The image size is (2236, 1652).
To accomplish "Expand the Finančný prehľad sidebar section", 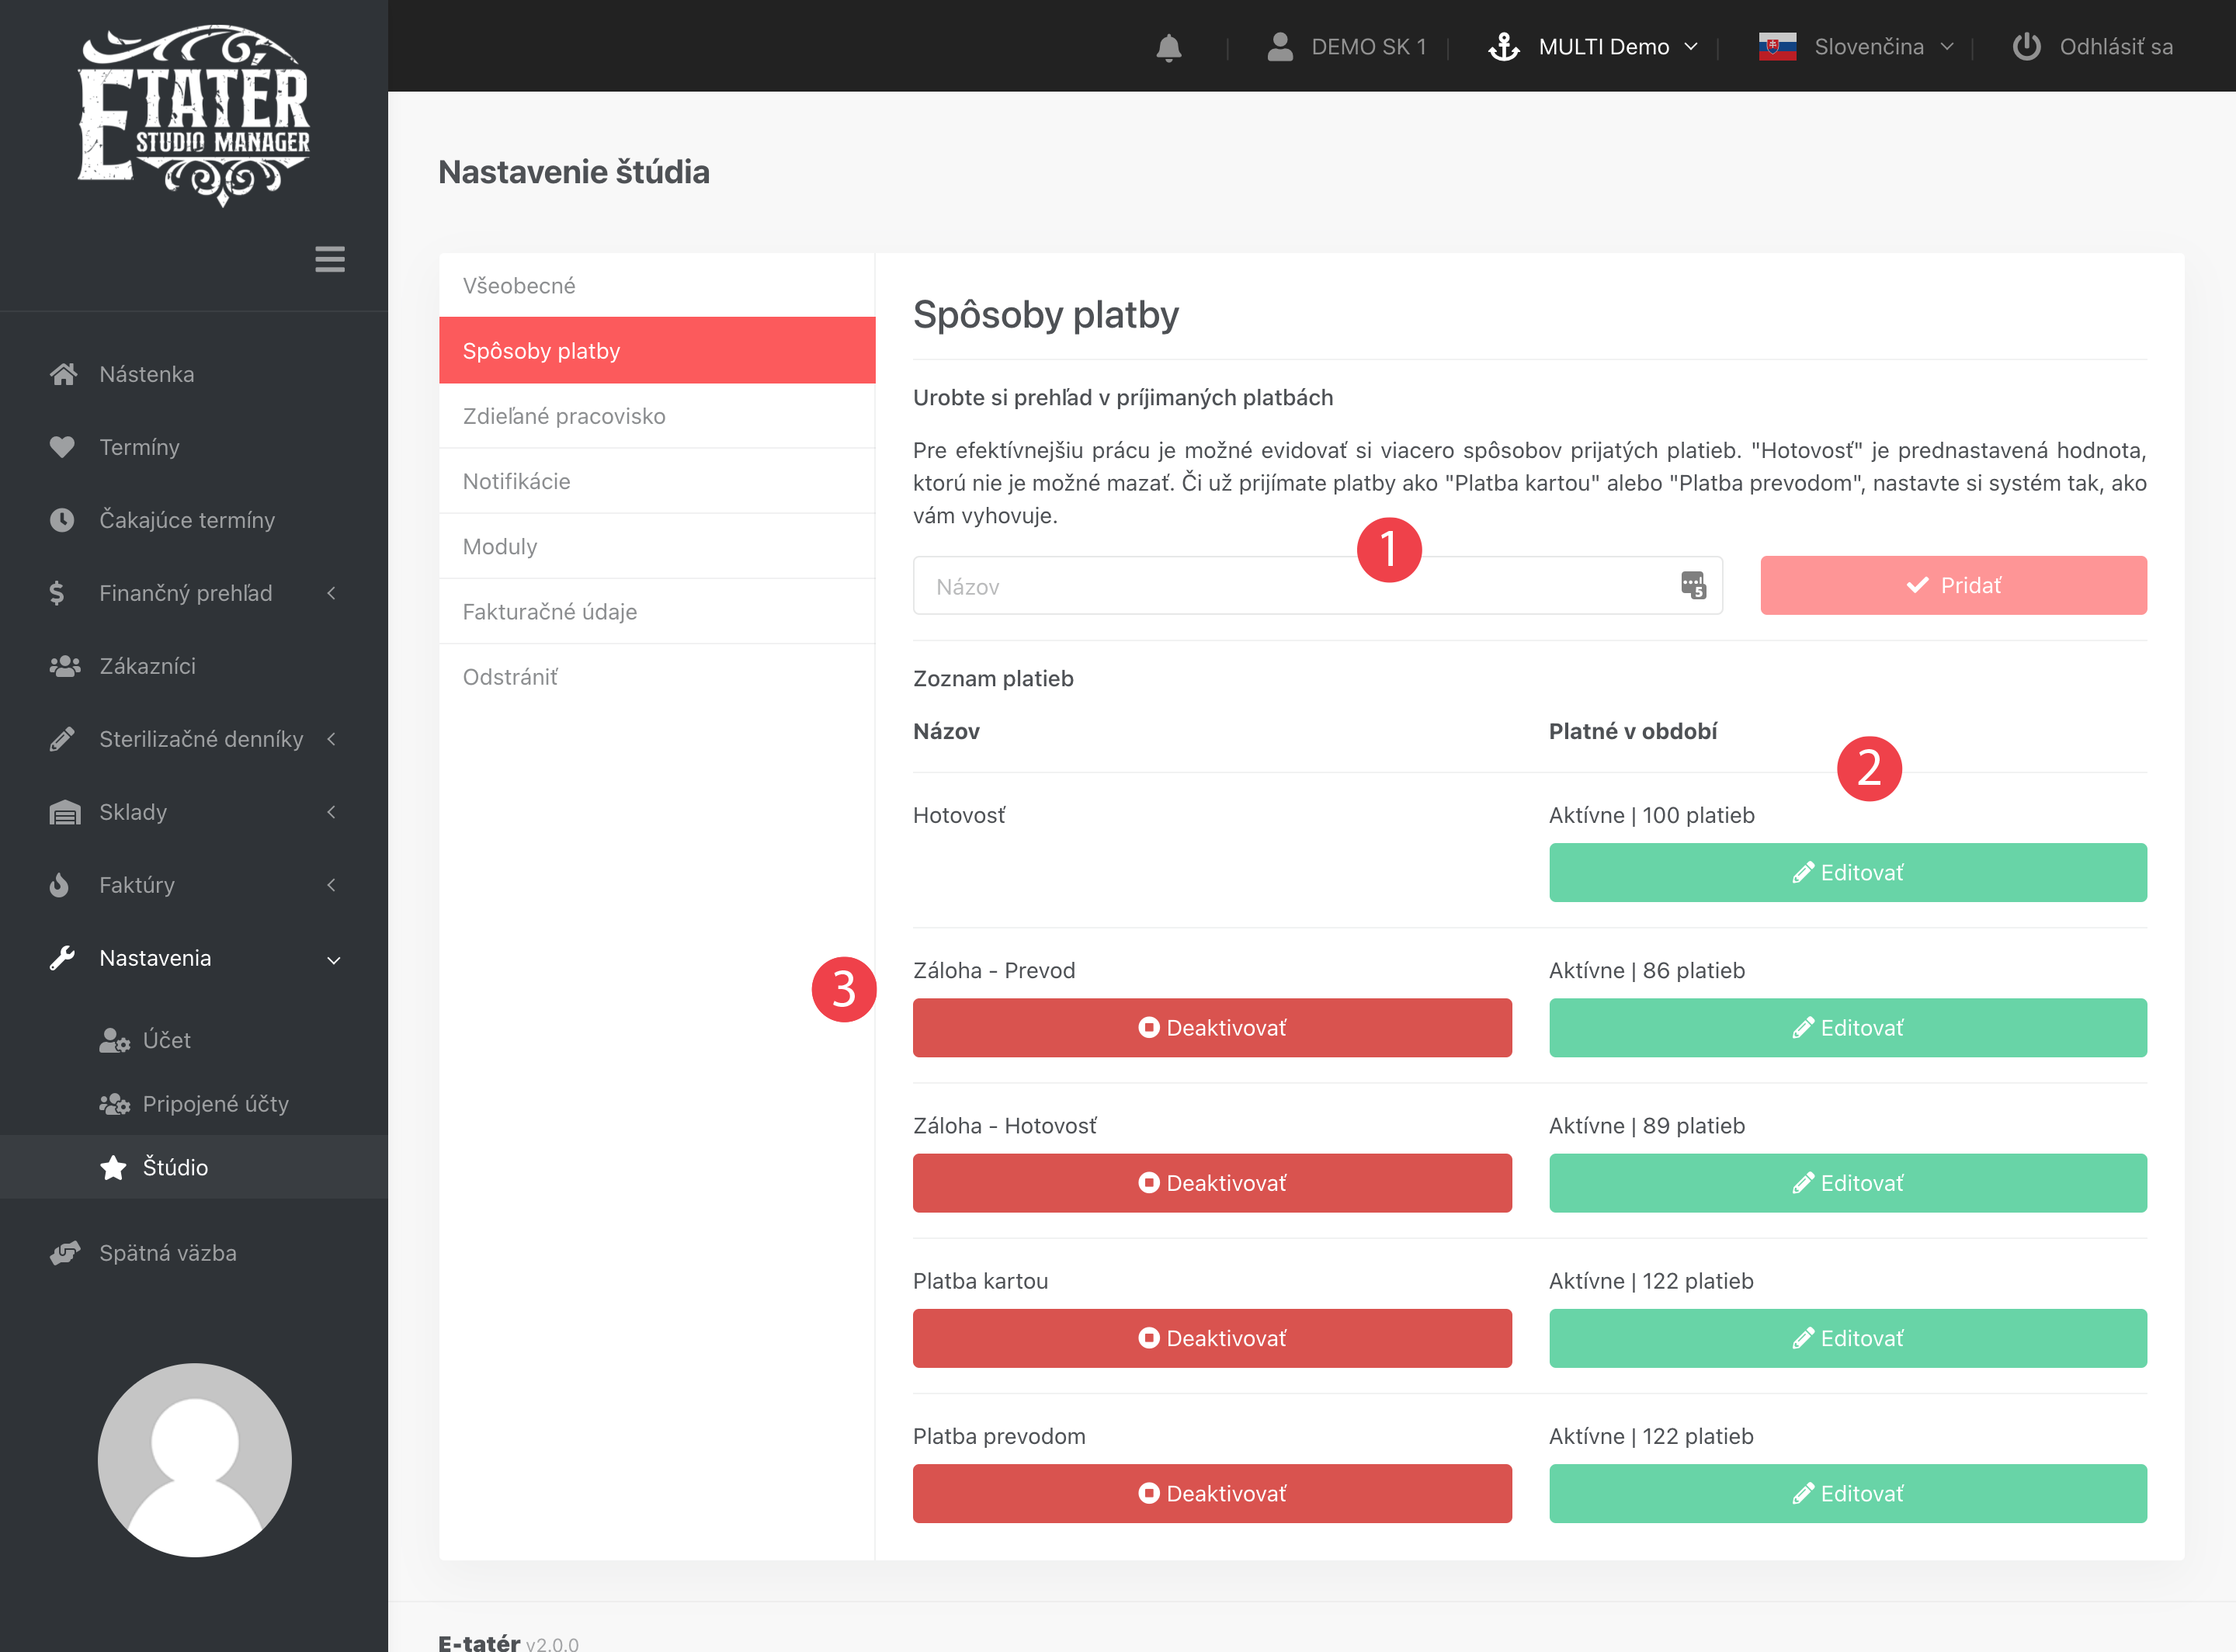I will 185,593.
